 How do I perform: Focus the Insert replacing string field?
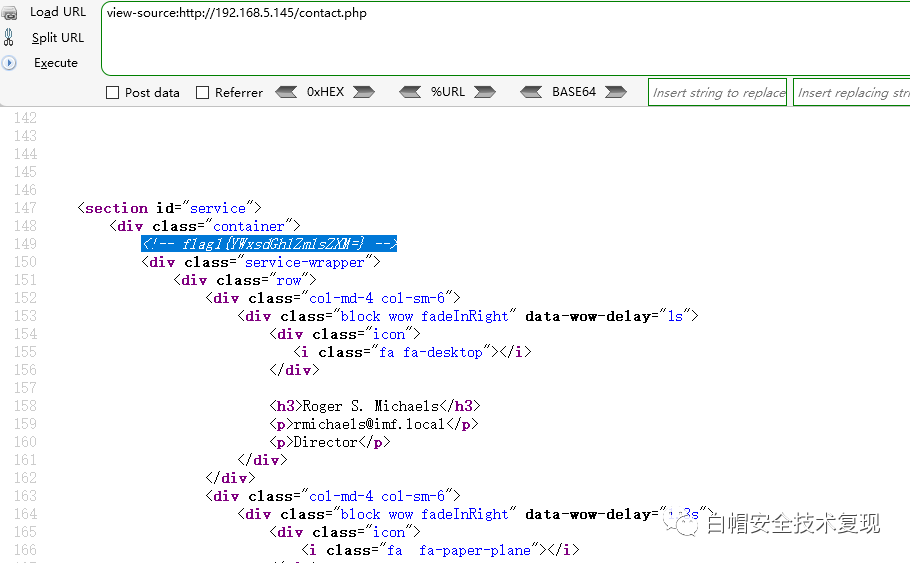[851, 92]
